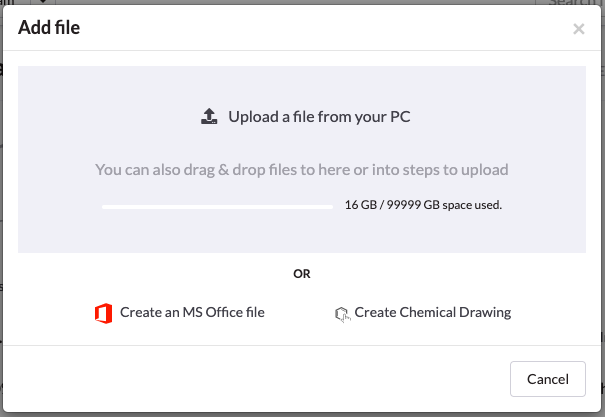Click the red MS Office logo icon
The image size is (605, 417).
click(x=103, y=313)
